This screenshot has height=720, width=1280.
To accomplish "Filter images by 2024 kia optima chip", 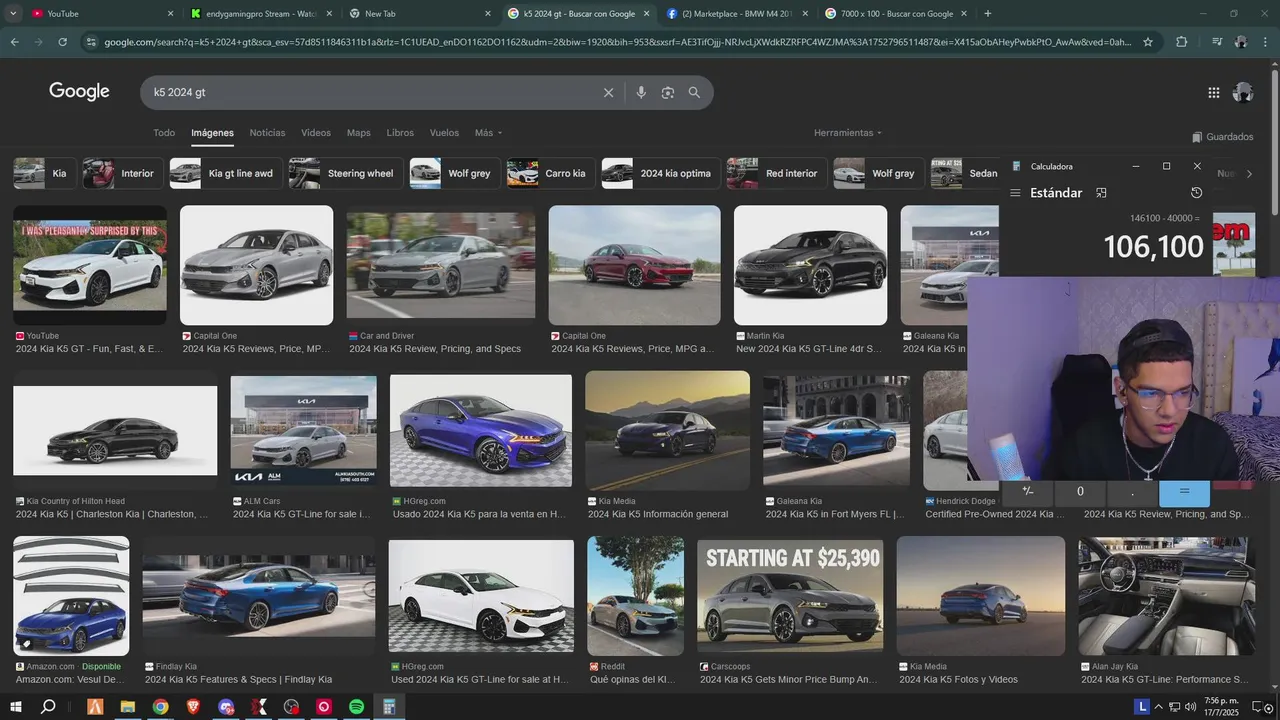I will coord(660,173).
